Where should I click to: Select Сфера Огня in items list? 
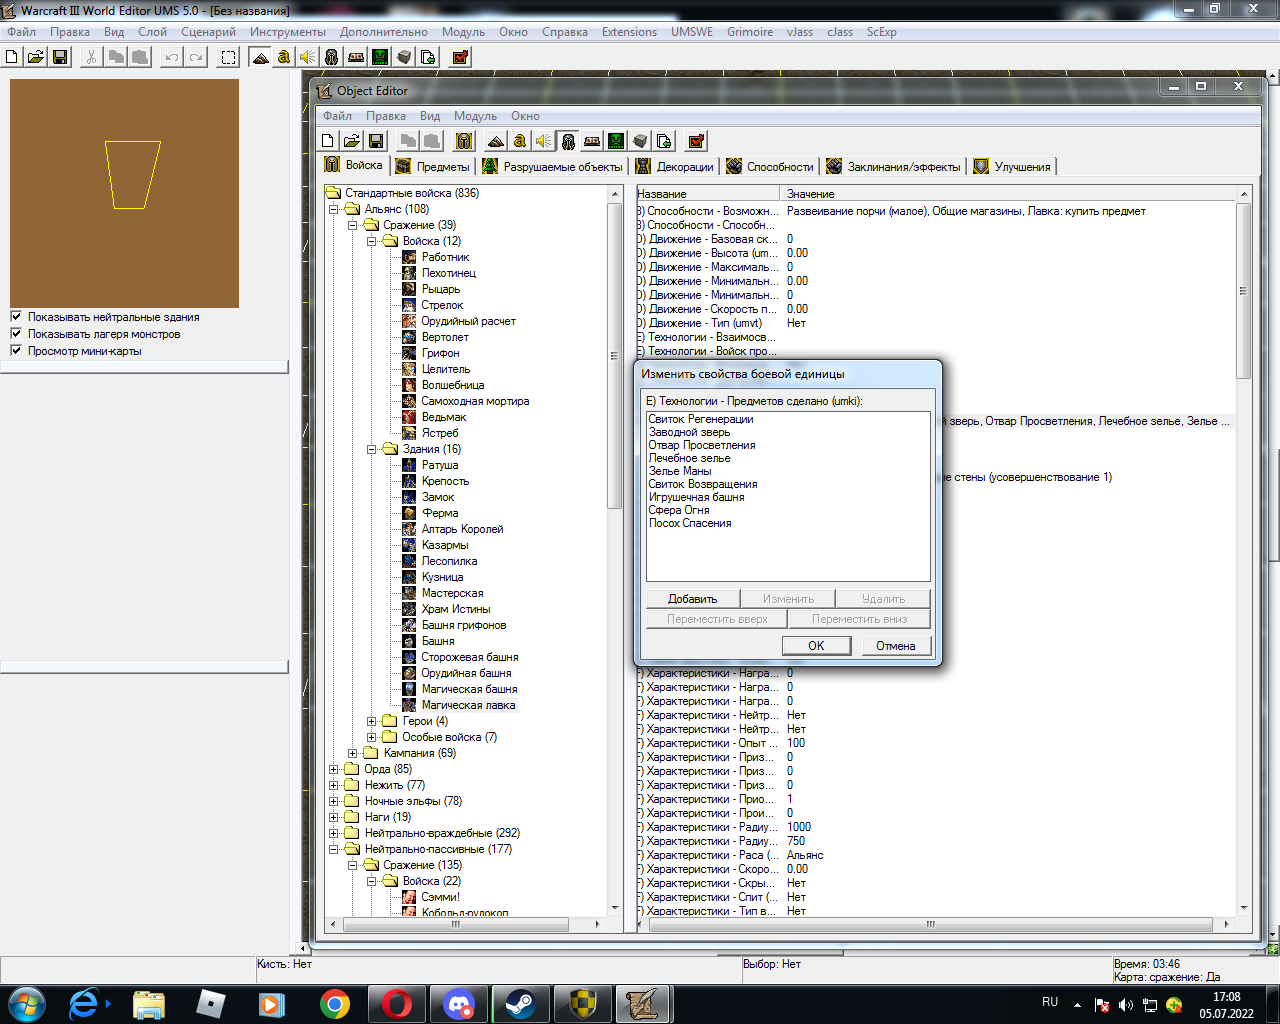pos(679,510)
